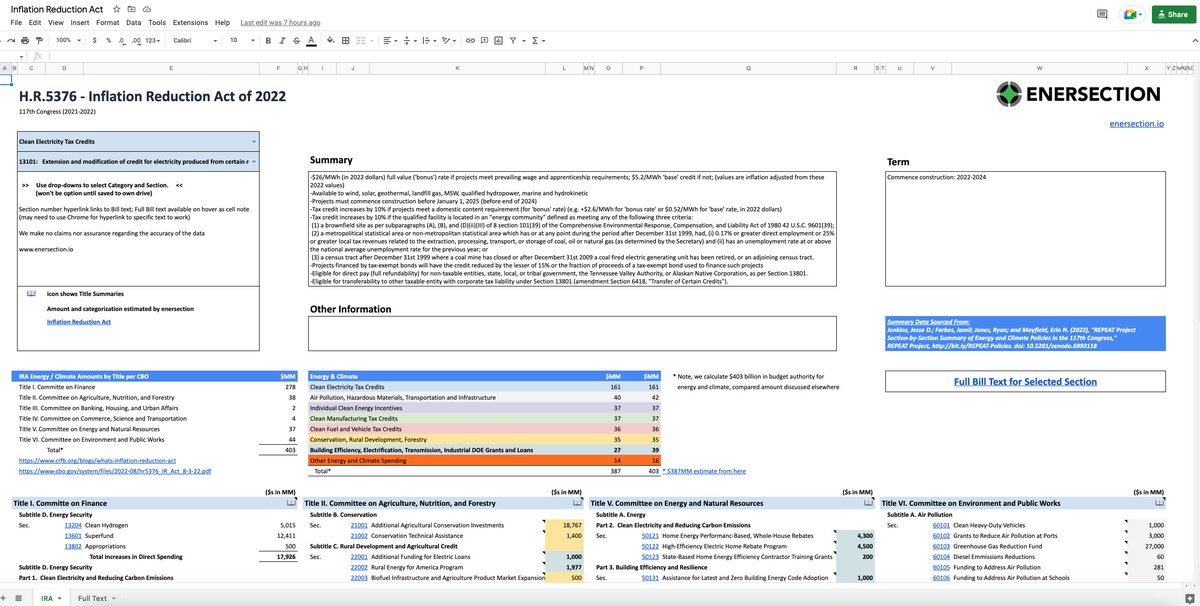Open the zoom 100% dropdown
This screenshot has width=1200, height=606.
tap(68, 40)
